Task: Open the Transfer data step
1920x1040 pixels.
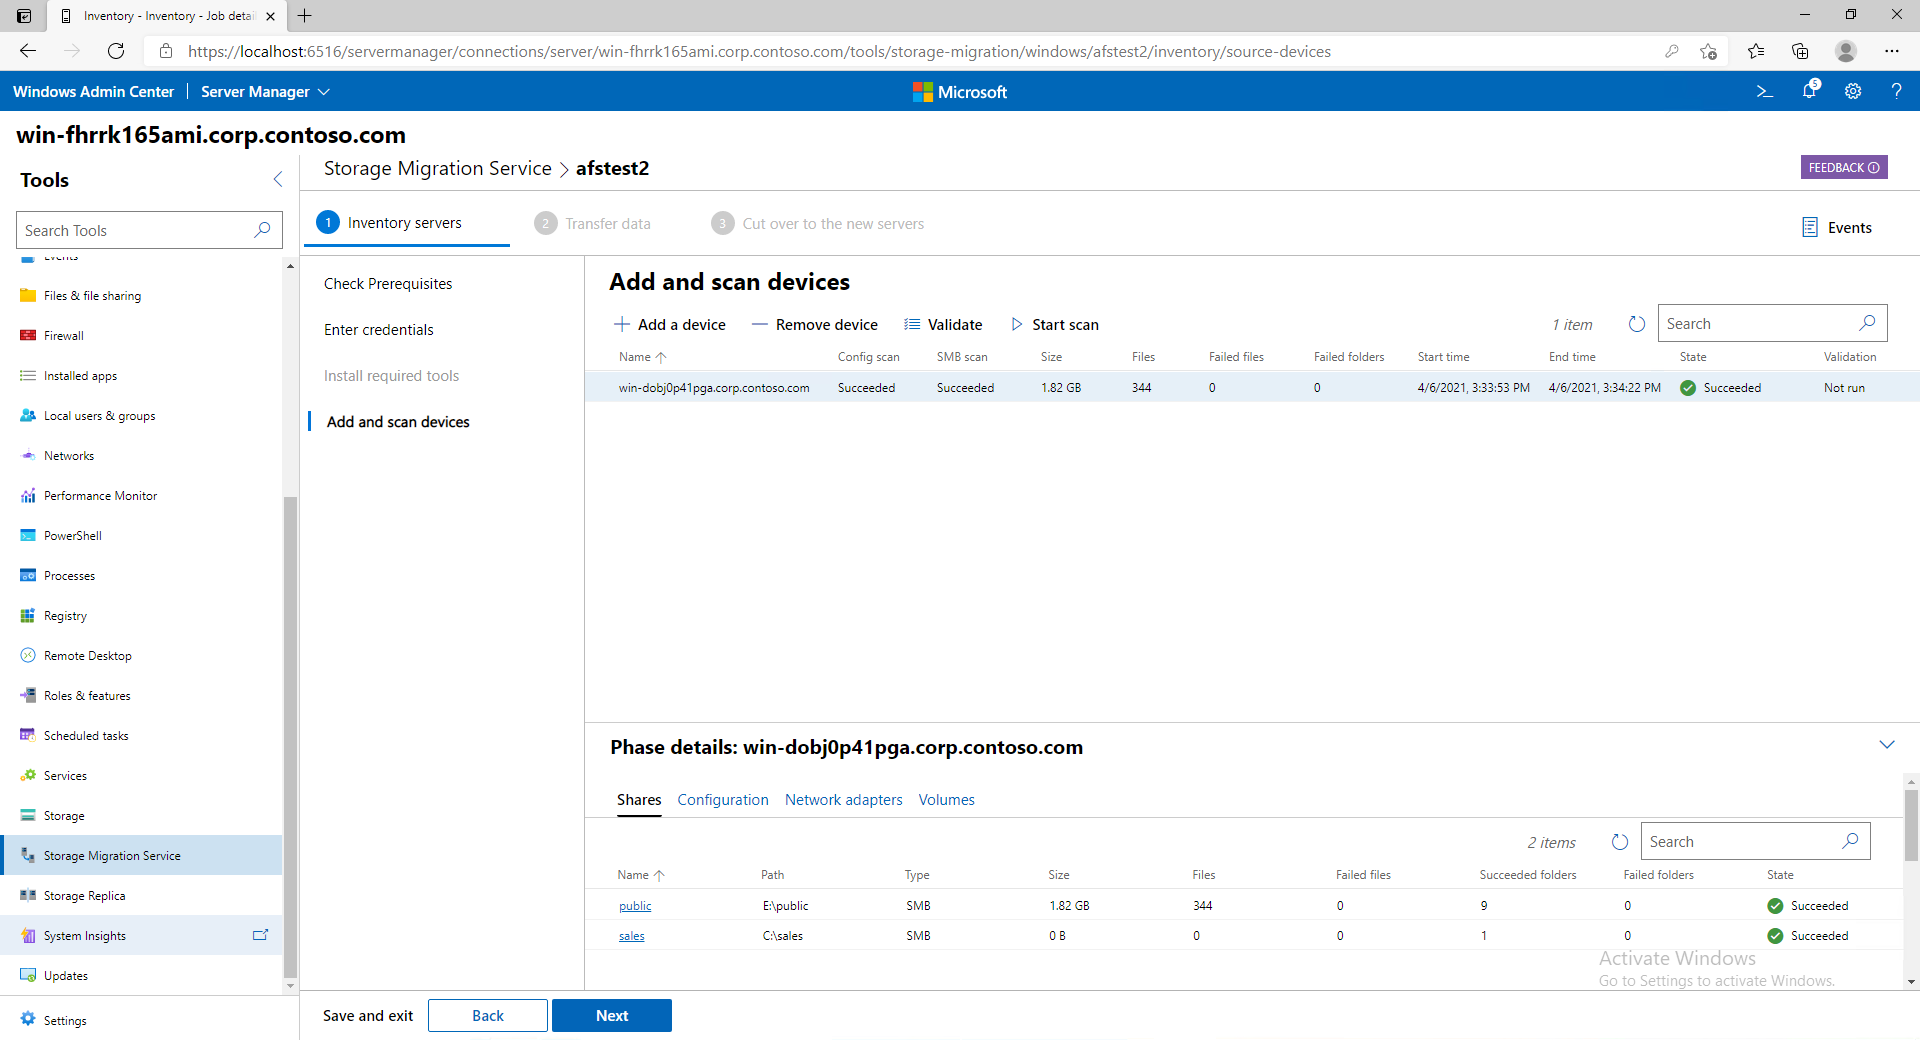Action: point(607,223)
